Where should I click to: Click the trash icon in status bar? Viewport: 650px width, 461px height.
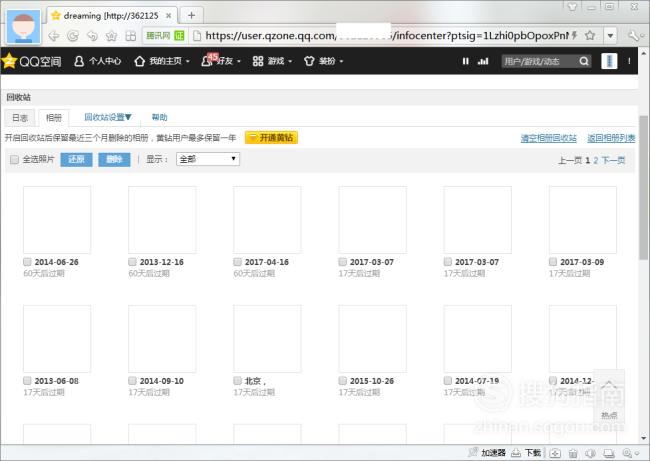tap(573, 453)
